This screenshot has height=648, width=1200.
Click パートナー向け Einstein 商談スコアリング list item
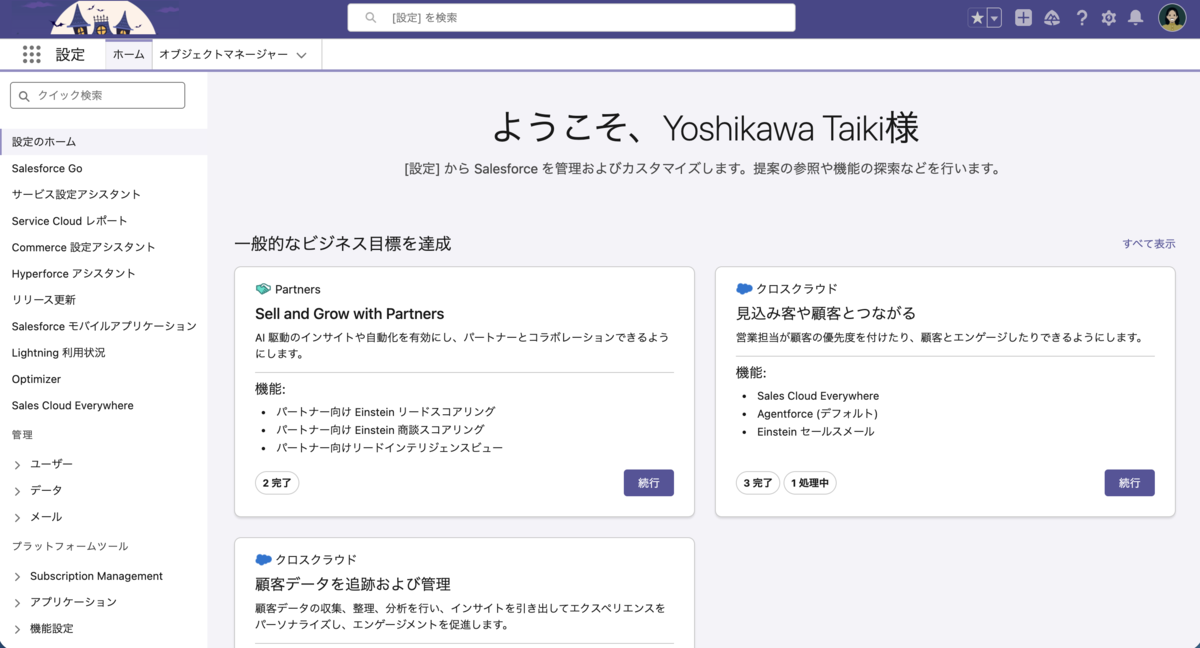(x=380, y=430)
